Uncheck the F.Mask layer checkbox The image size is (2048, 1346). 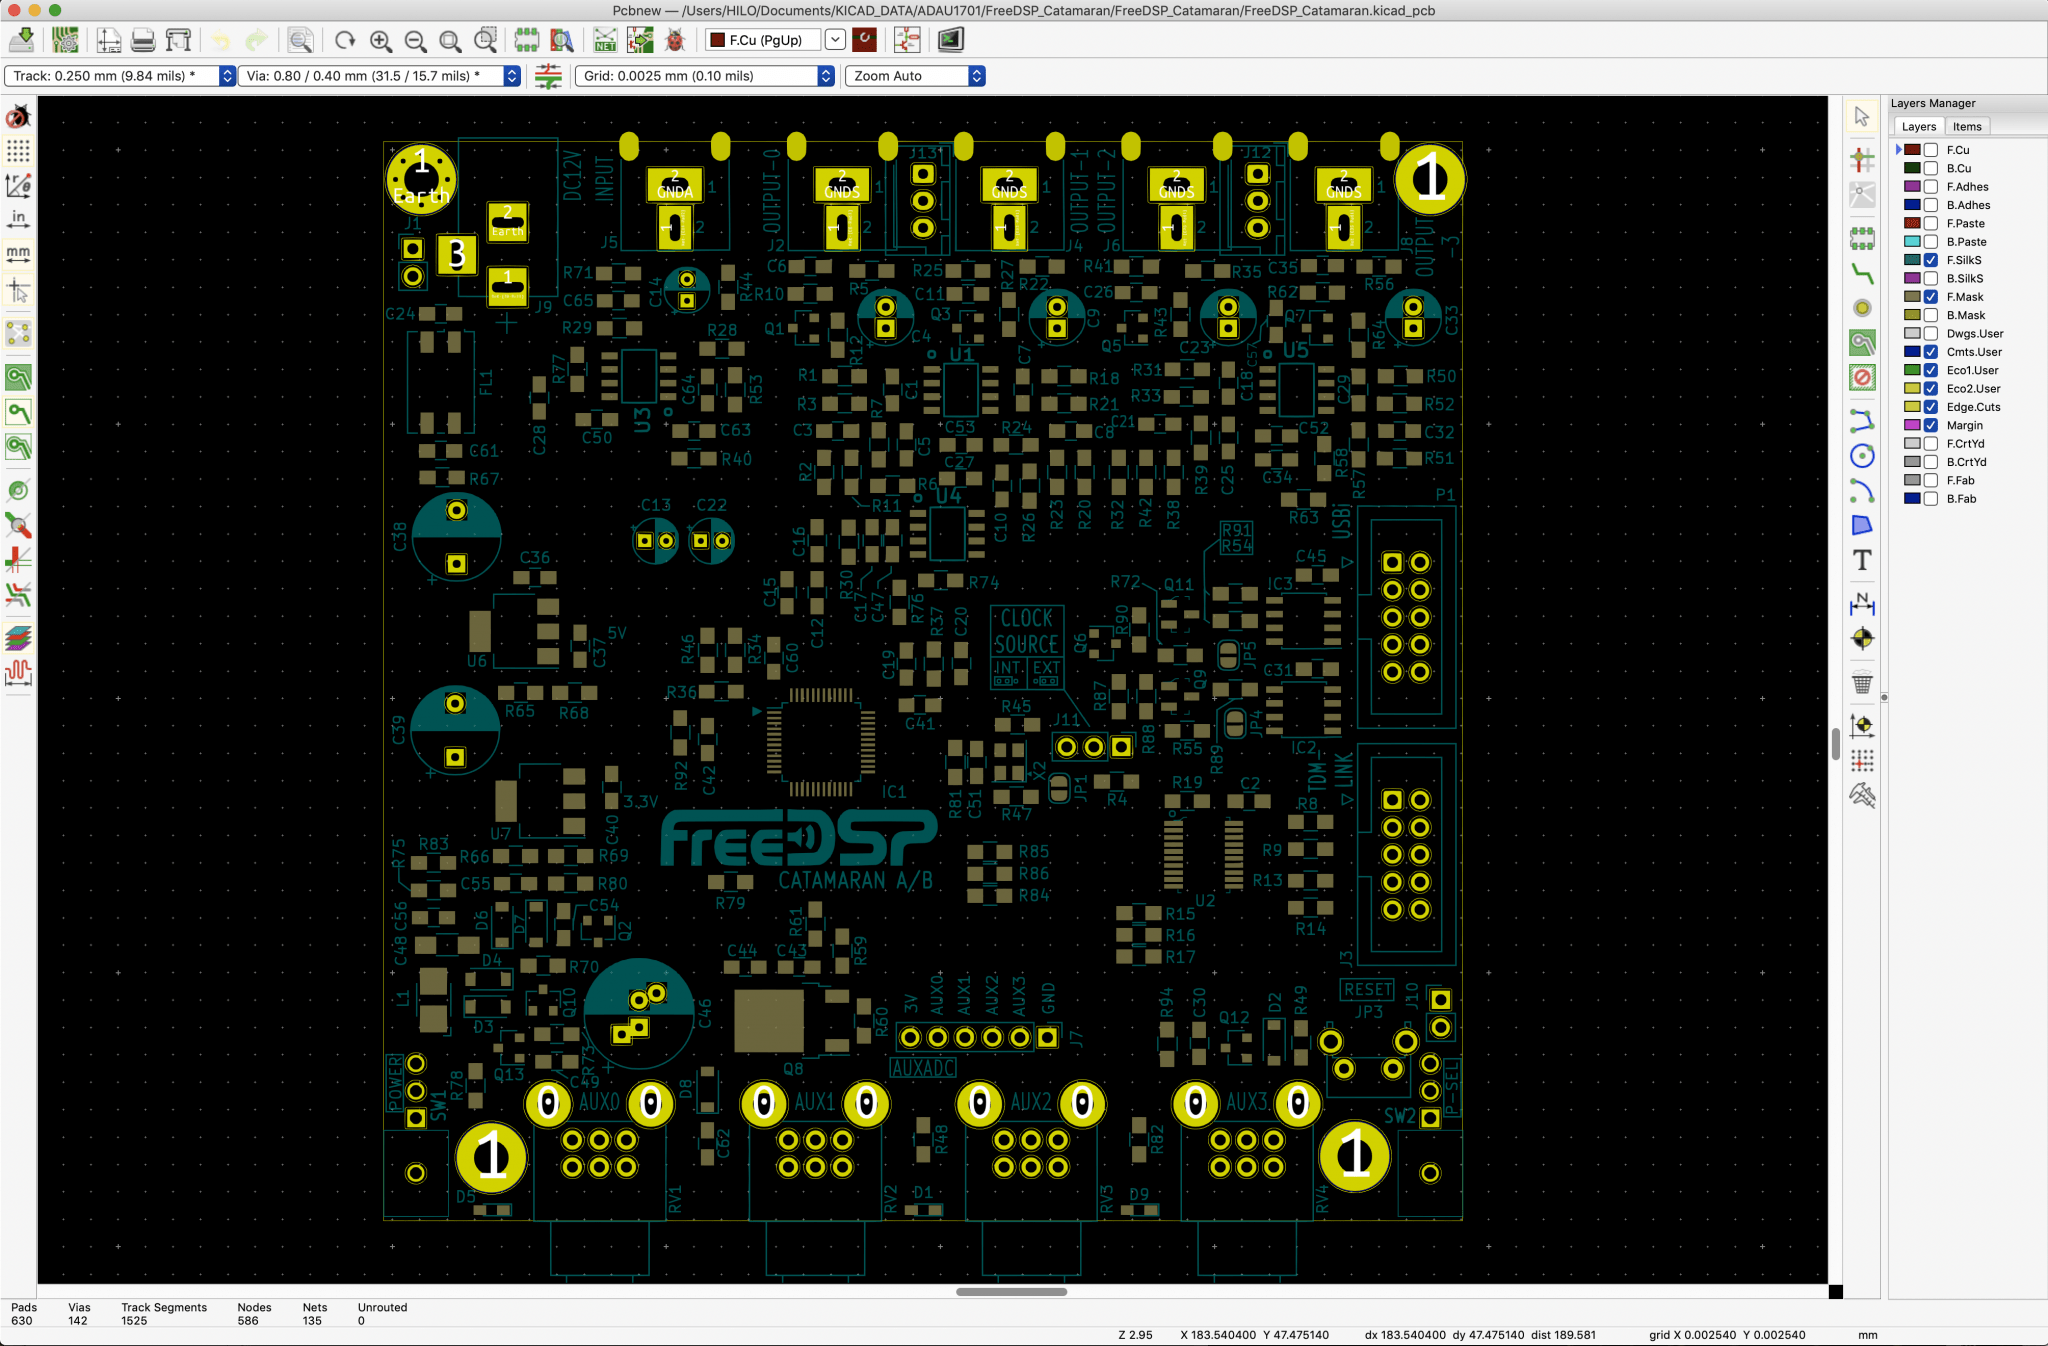(1931, 297)
